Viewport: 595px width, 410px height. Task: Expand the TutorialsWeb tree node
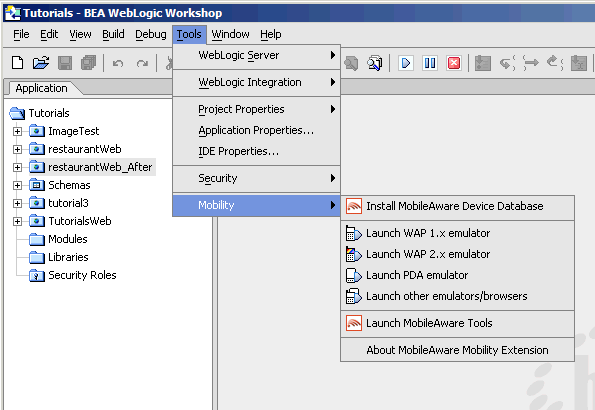click(x=17, y=221)
